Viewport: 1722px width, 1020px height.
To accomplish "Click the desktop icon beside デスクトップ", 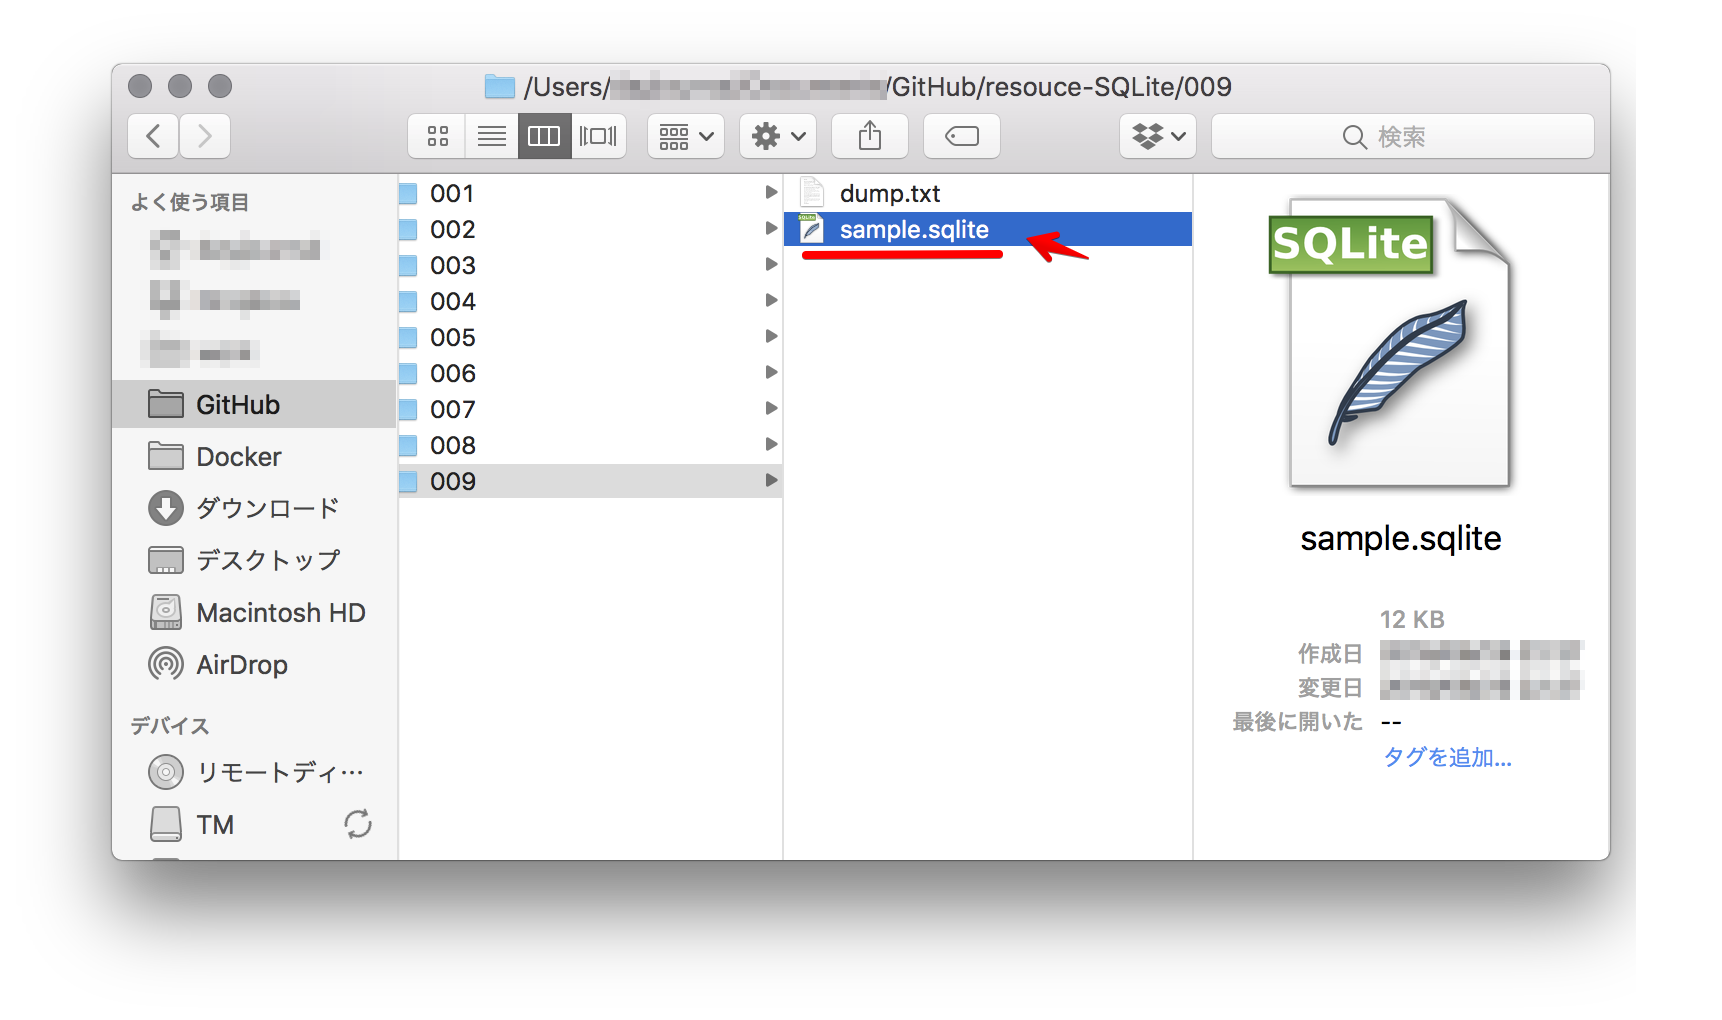I will (166, 560).
